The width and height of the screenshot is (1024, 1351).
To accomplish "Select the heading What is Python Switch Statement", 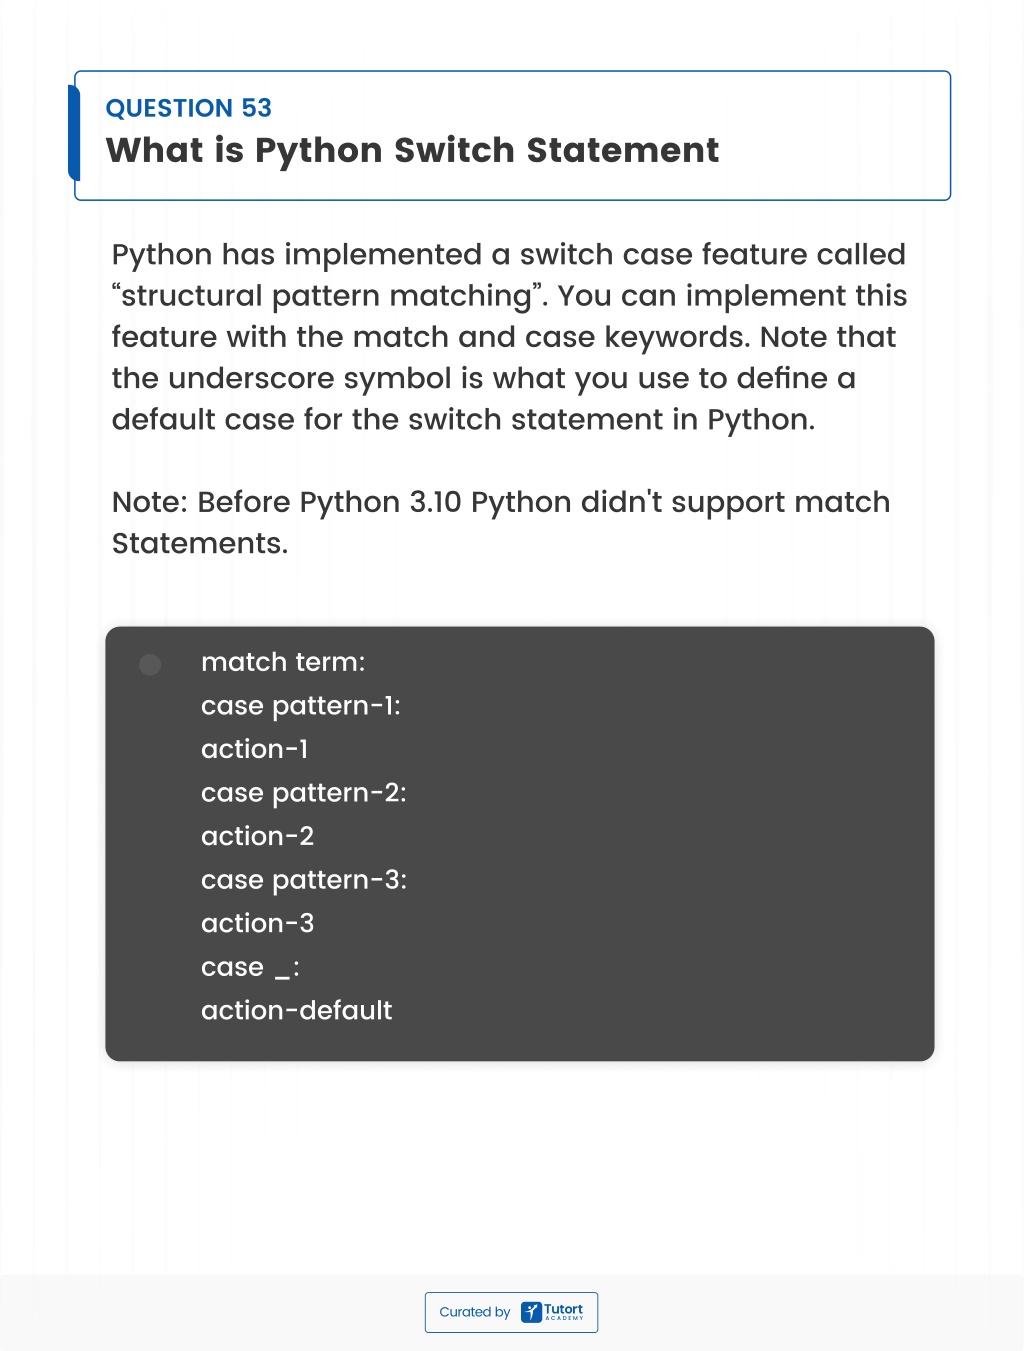I will point(412,150).
